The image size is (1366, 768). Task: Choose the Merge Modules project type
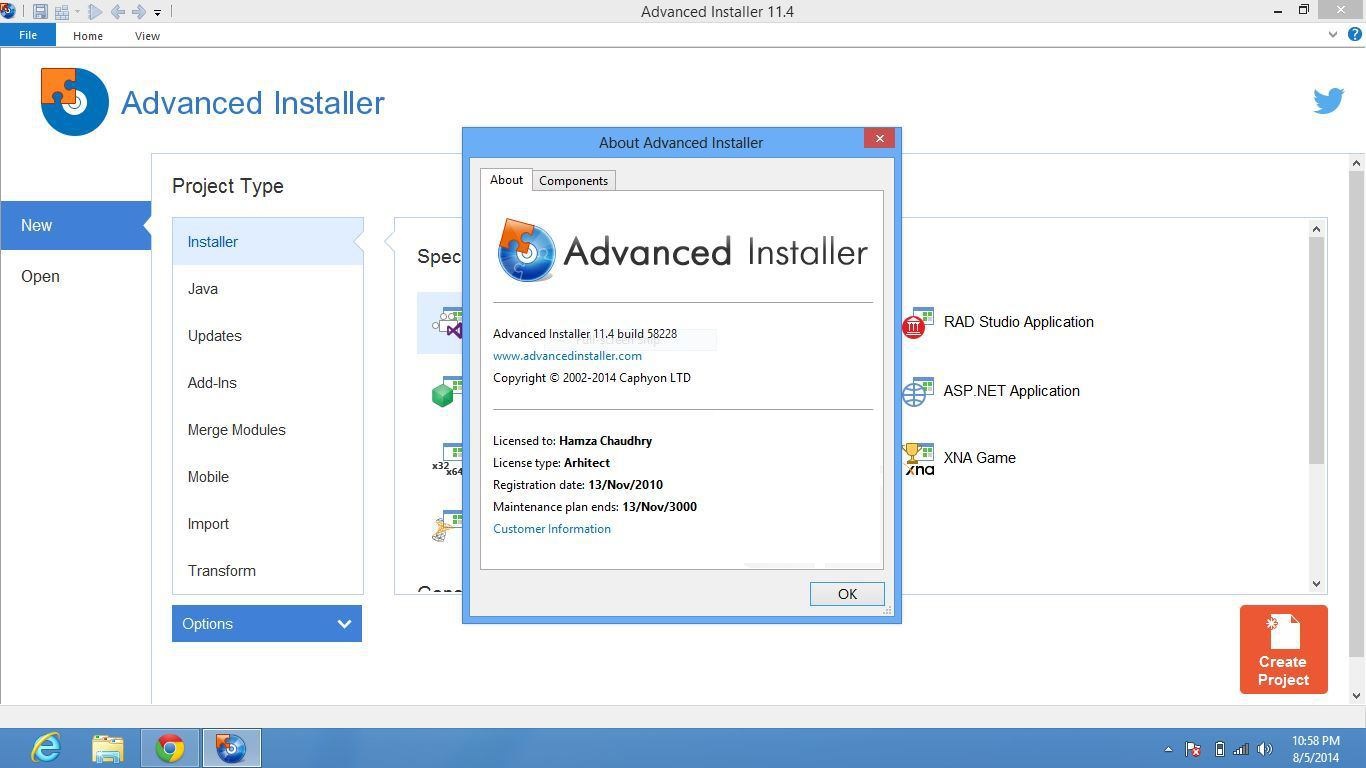point(267,430)
